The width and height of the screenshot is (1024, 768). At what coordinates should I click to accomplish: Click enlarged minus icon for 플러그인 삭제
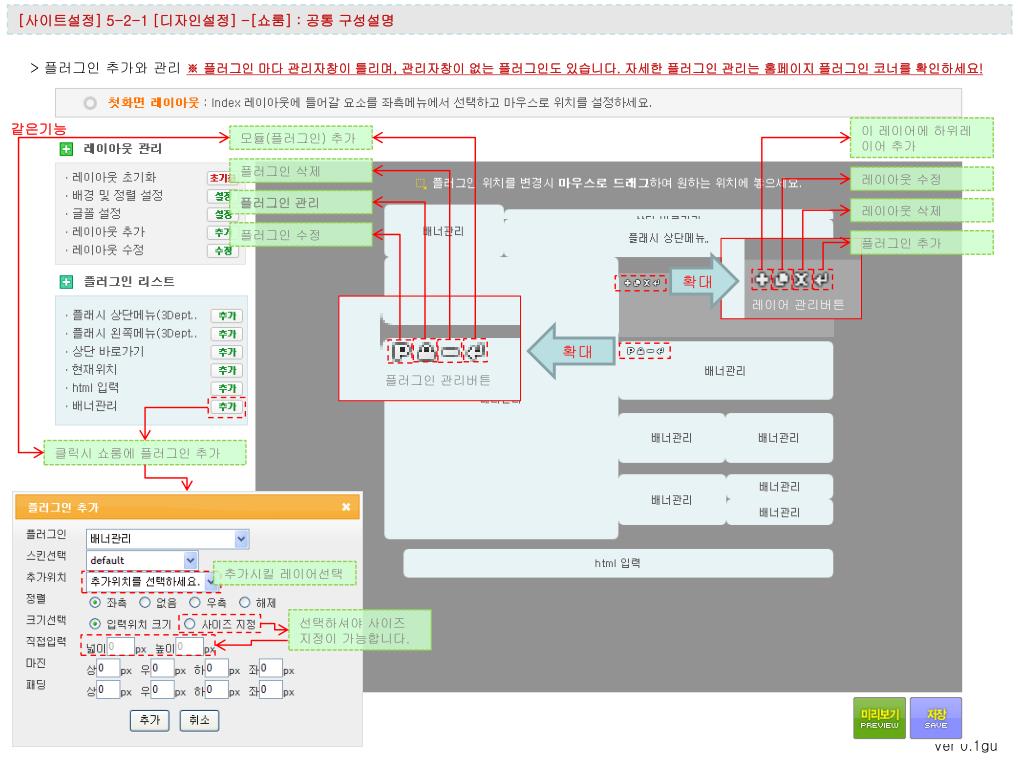[x=451, y=352]
